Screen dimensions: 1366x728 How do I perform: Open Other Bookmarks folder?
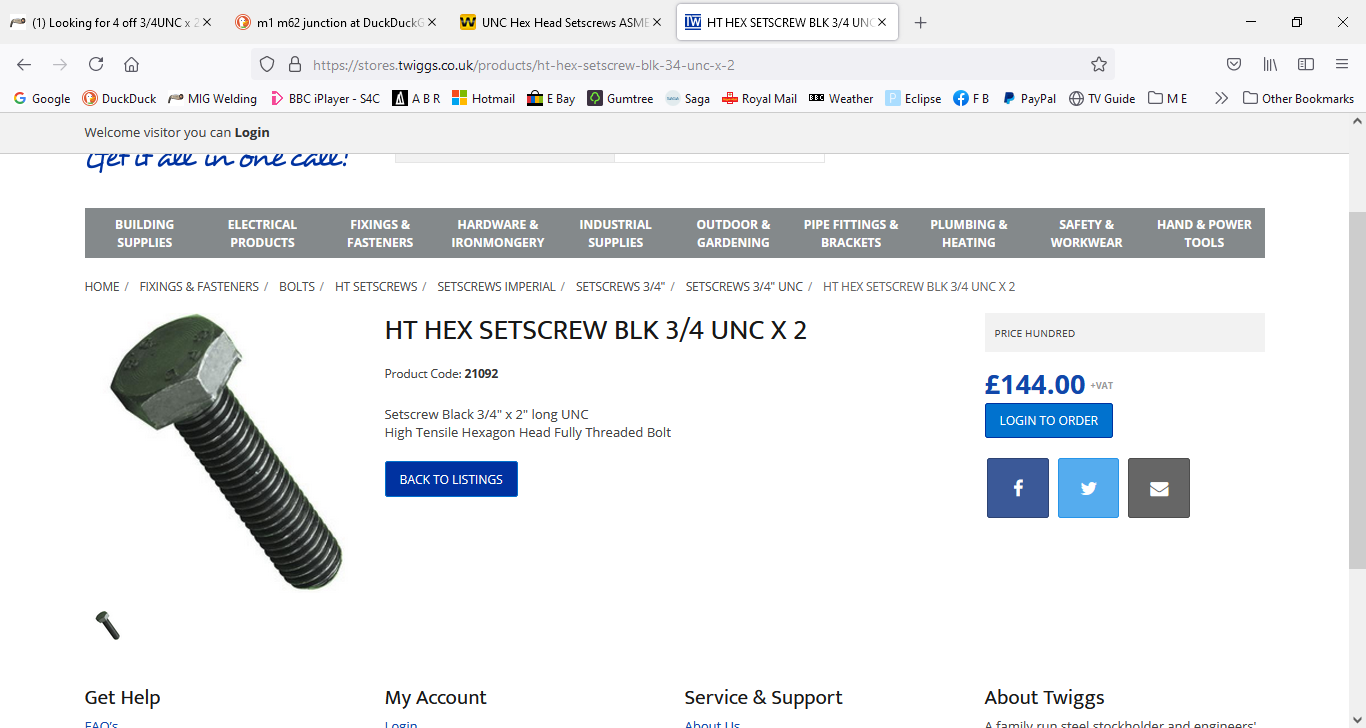click(x=1298, y=98)
